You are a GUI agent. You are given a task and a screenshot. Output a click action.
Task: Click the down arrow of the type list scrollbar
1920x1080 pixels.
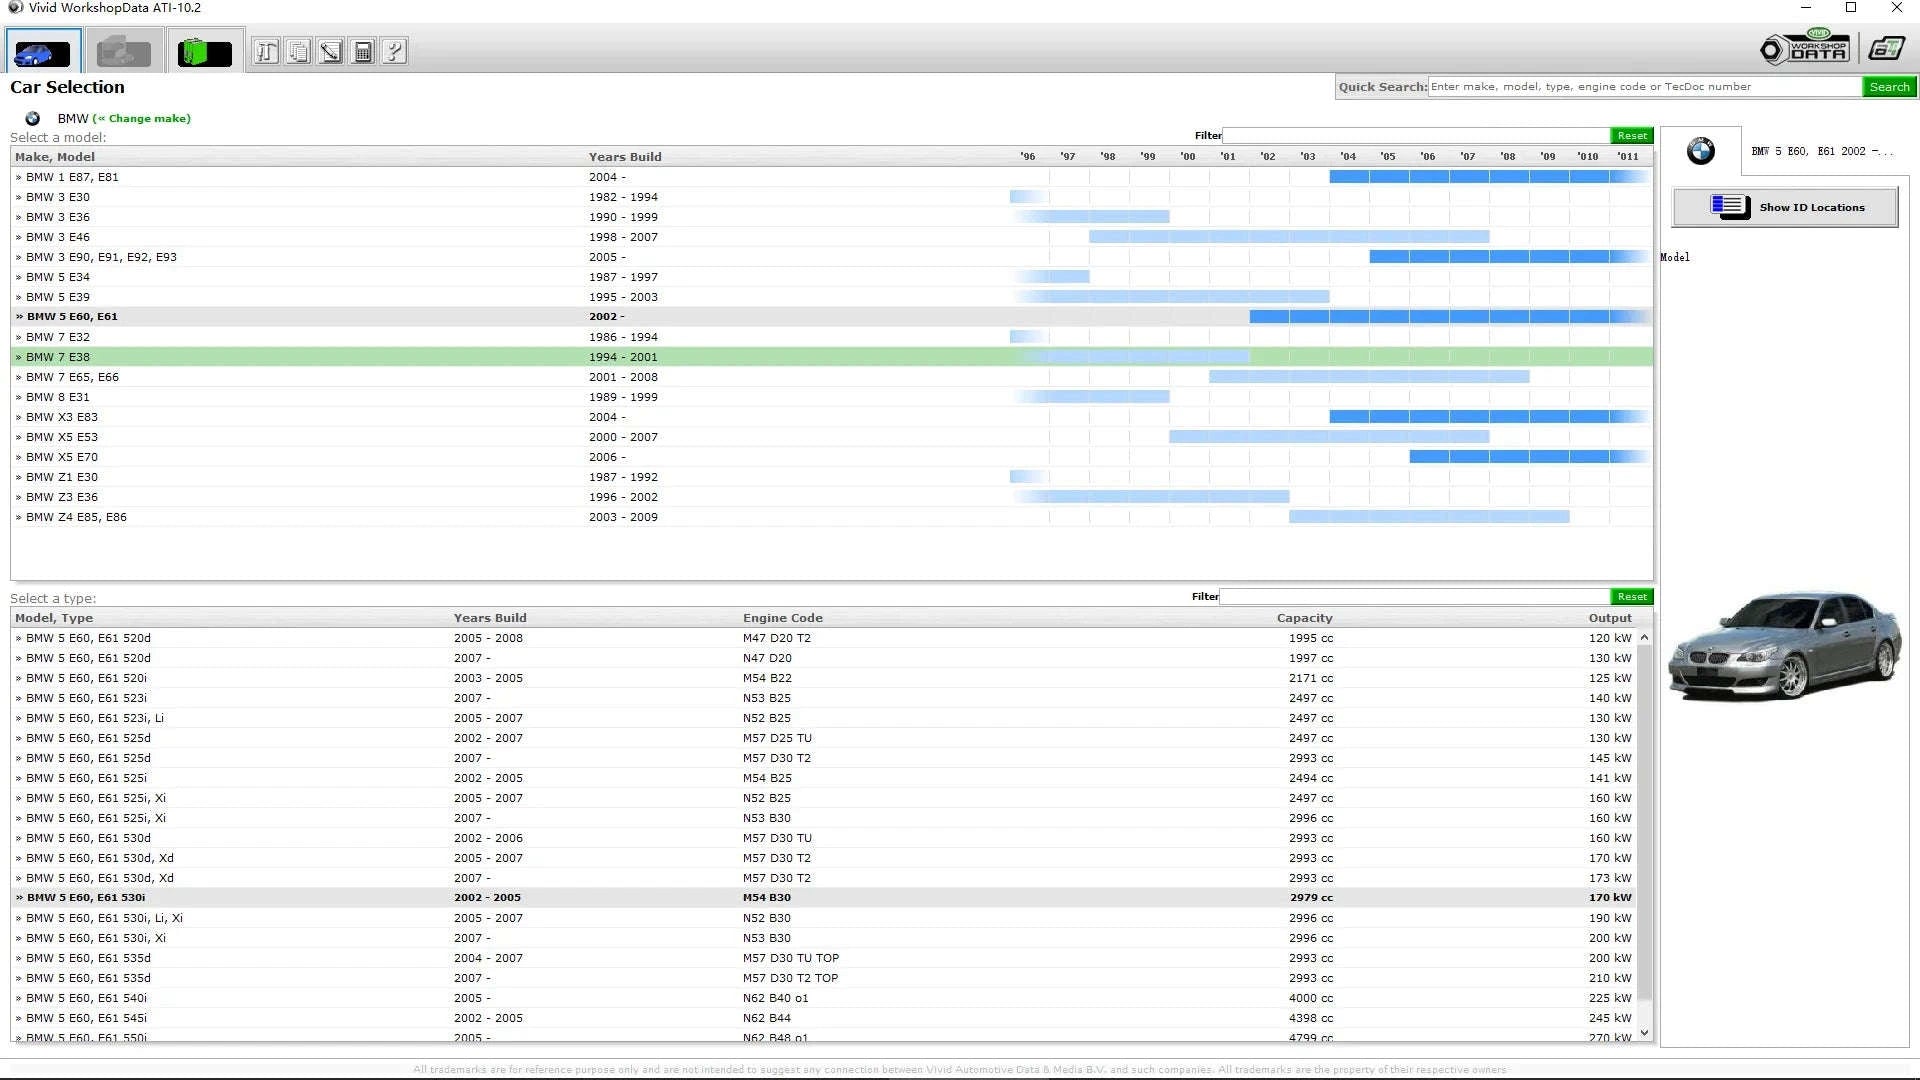tap(1643, 1033)
